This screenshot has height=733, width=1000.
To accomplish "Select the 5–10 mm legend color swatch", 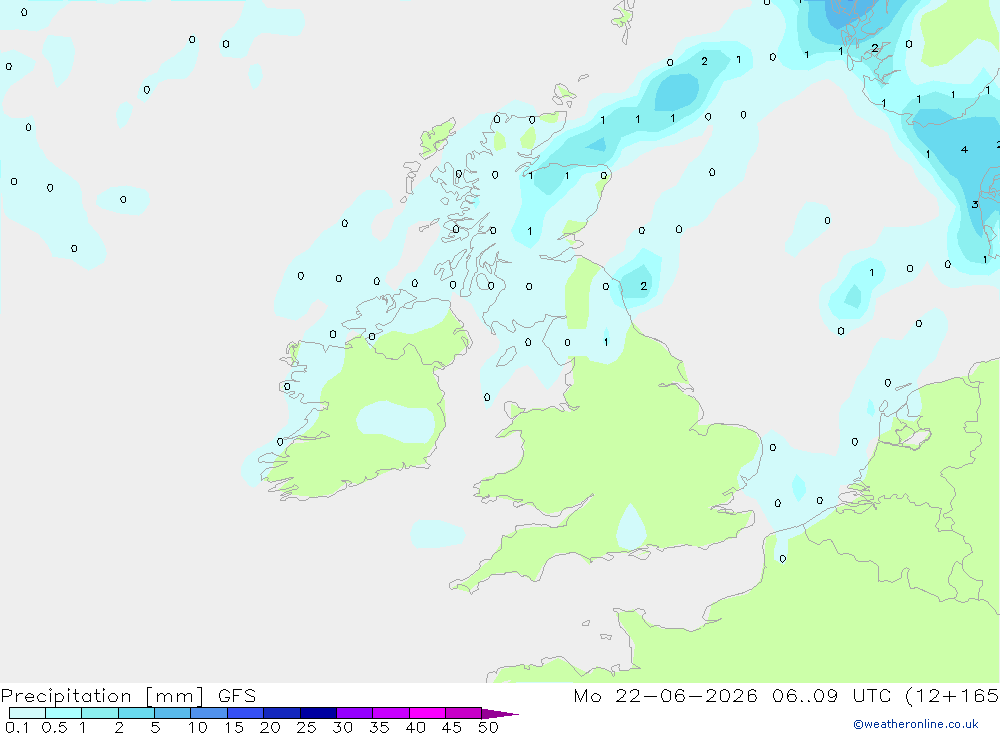I will tap(173, 713).
